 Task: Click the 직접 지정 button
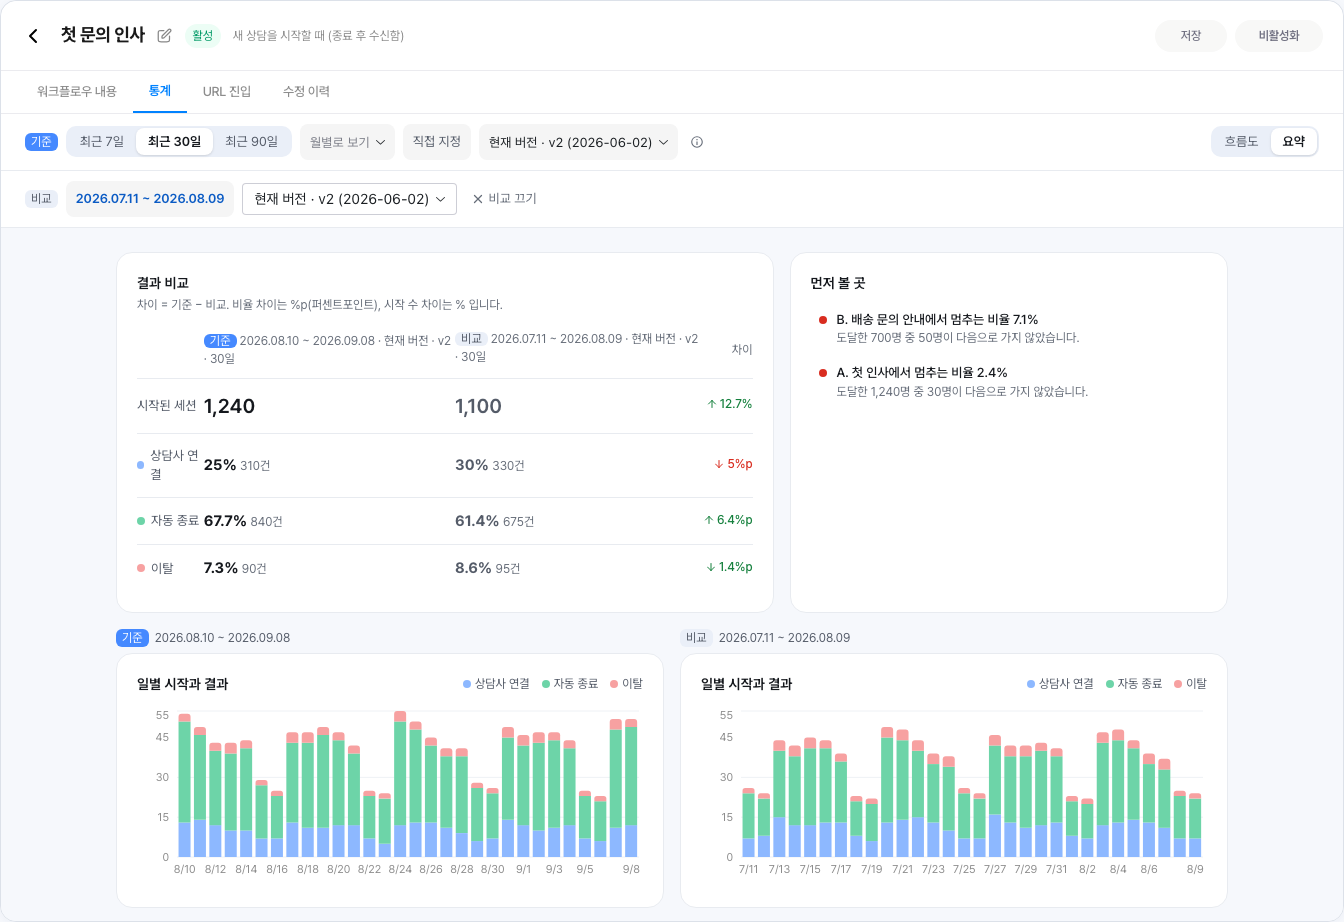coord(437,142)
